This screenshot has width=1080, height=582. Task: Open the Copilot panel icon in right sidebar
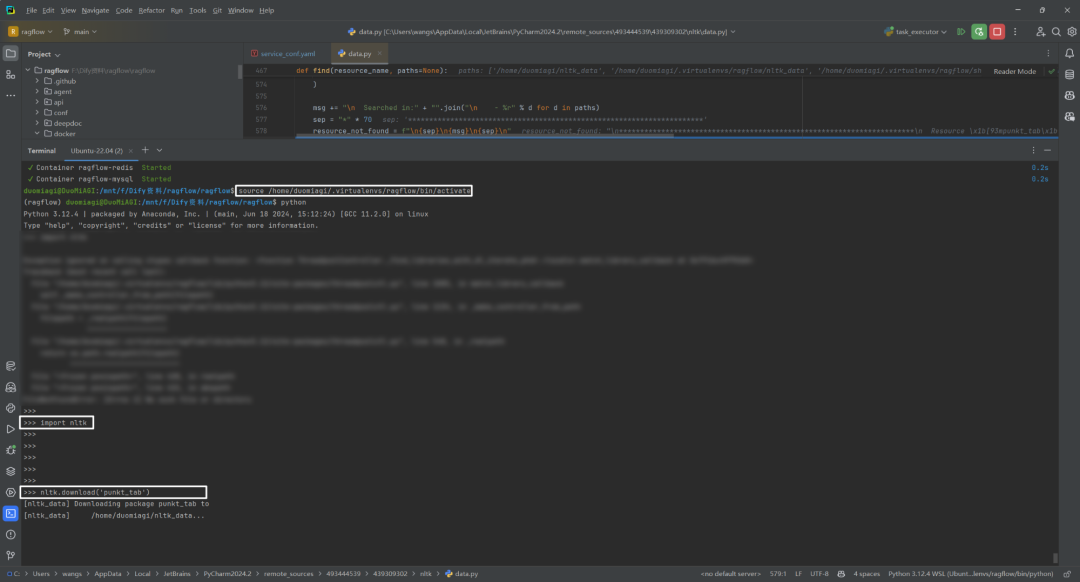(1069, 95)
